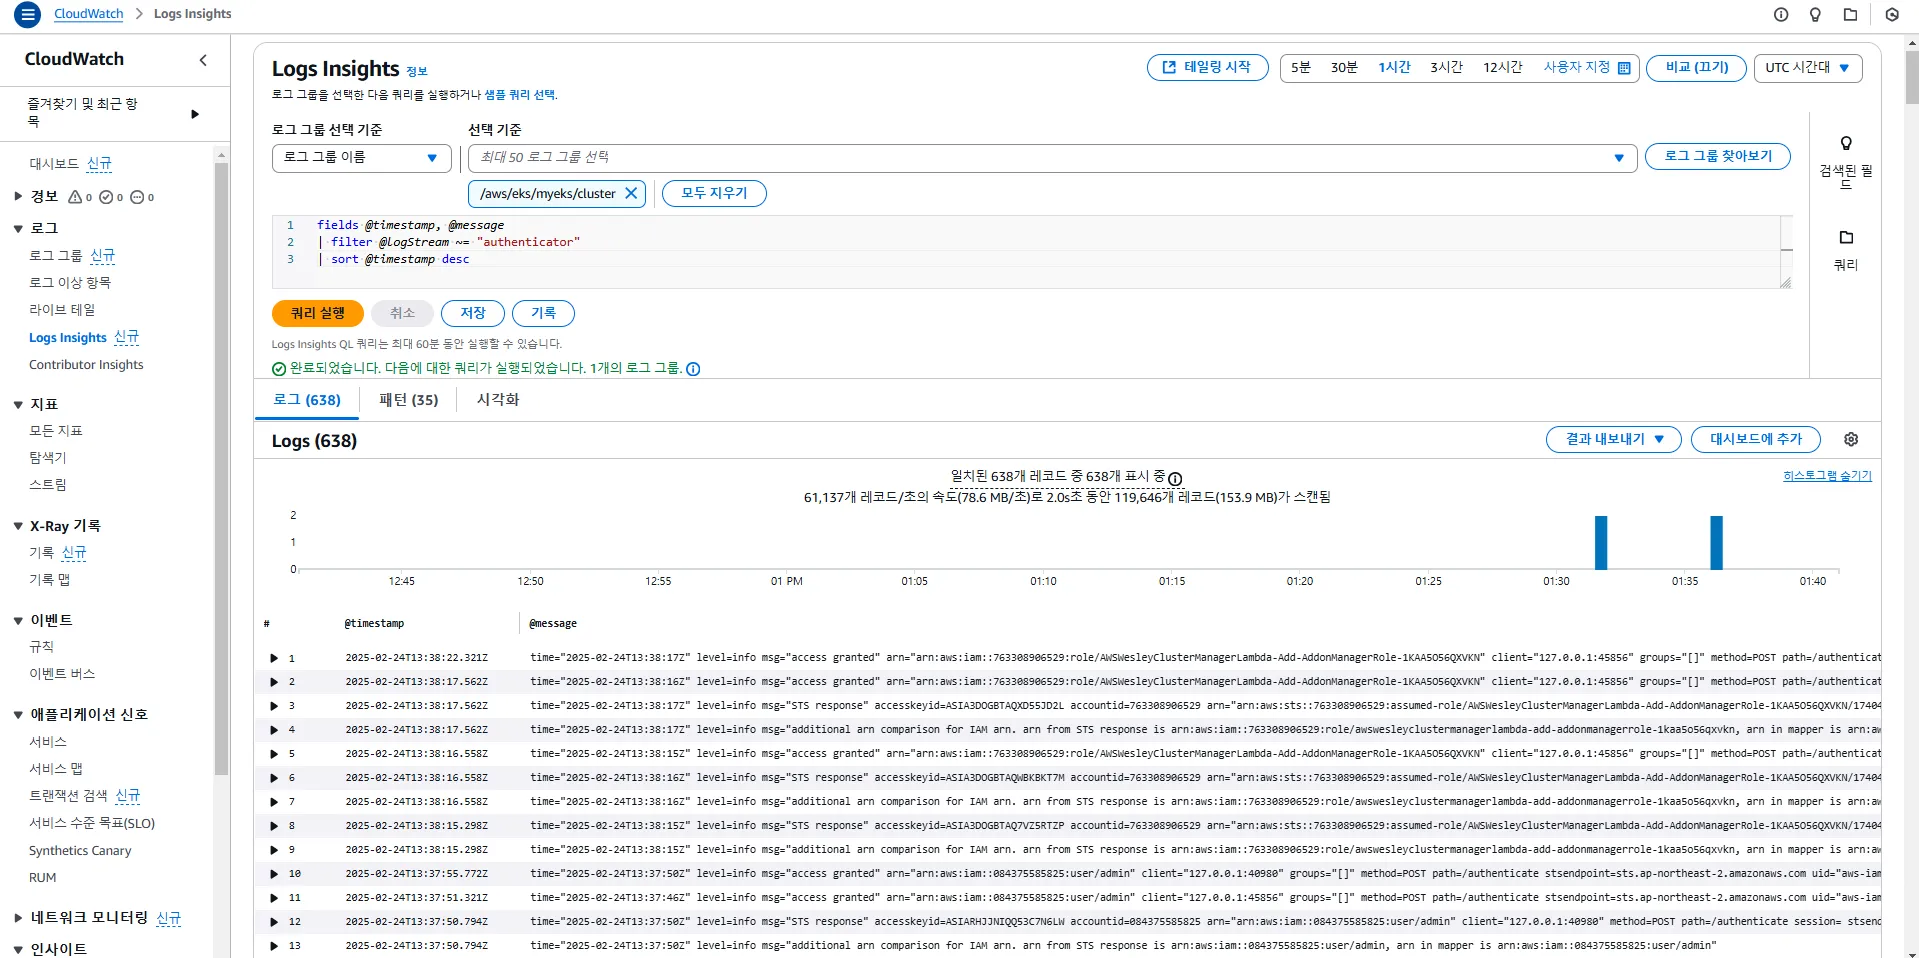Run the query
The height and width of the screenshot is (958, 1919).
click(x=318, y=313)
